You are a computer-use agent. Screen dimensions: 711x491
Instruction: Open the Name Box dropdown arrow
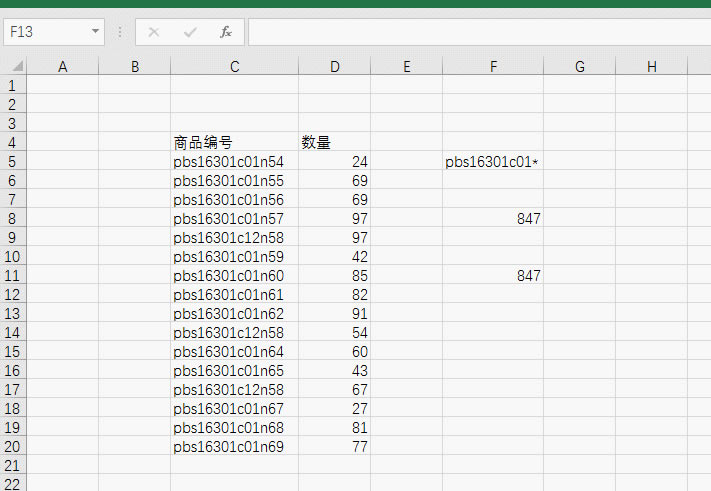point(95,32)
